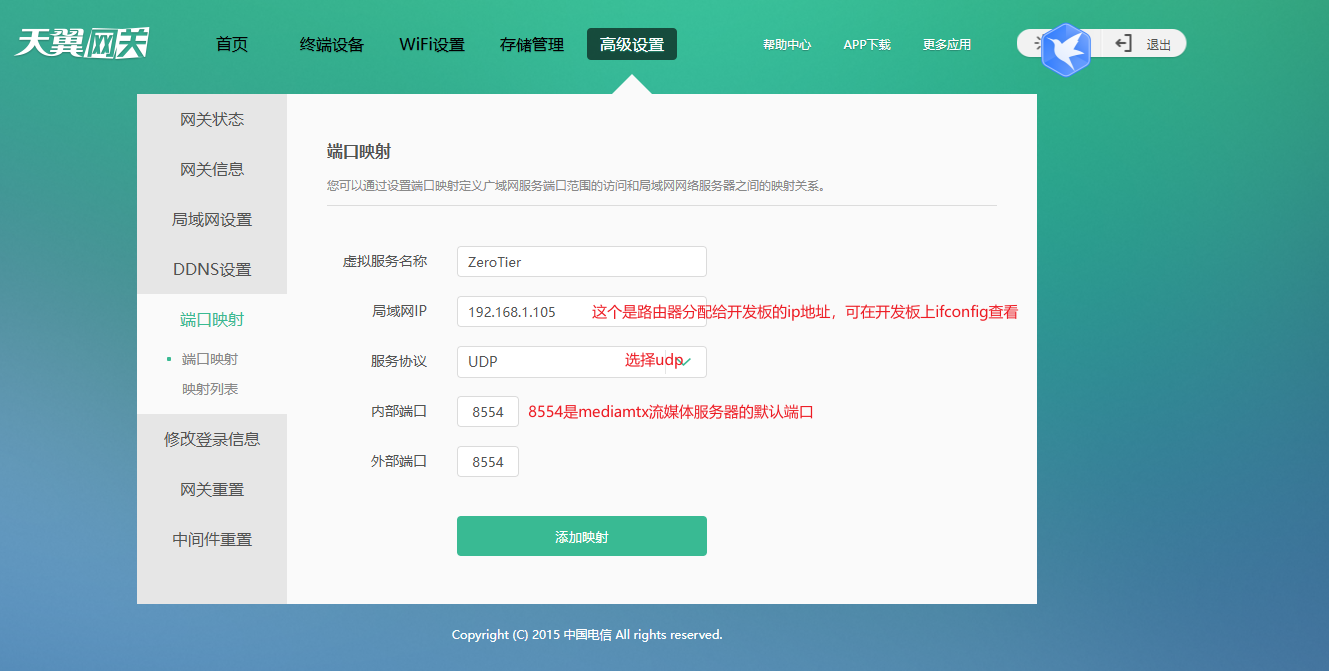Open the 存储管理 tab
The width and height of the screenshot is (1329, 671).
(x=532, y=44)
